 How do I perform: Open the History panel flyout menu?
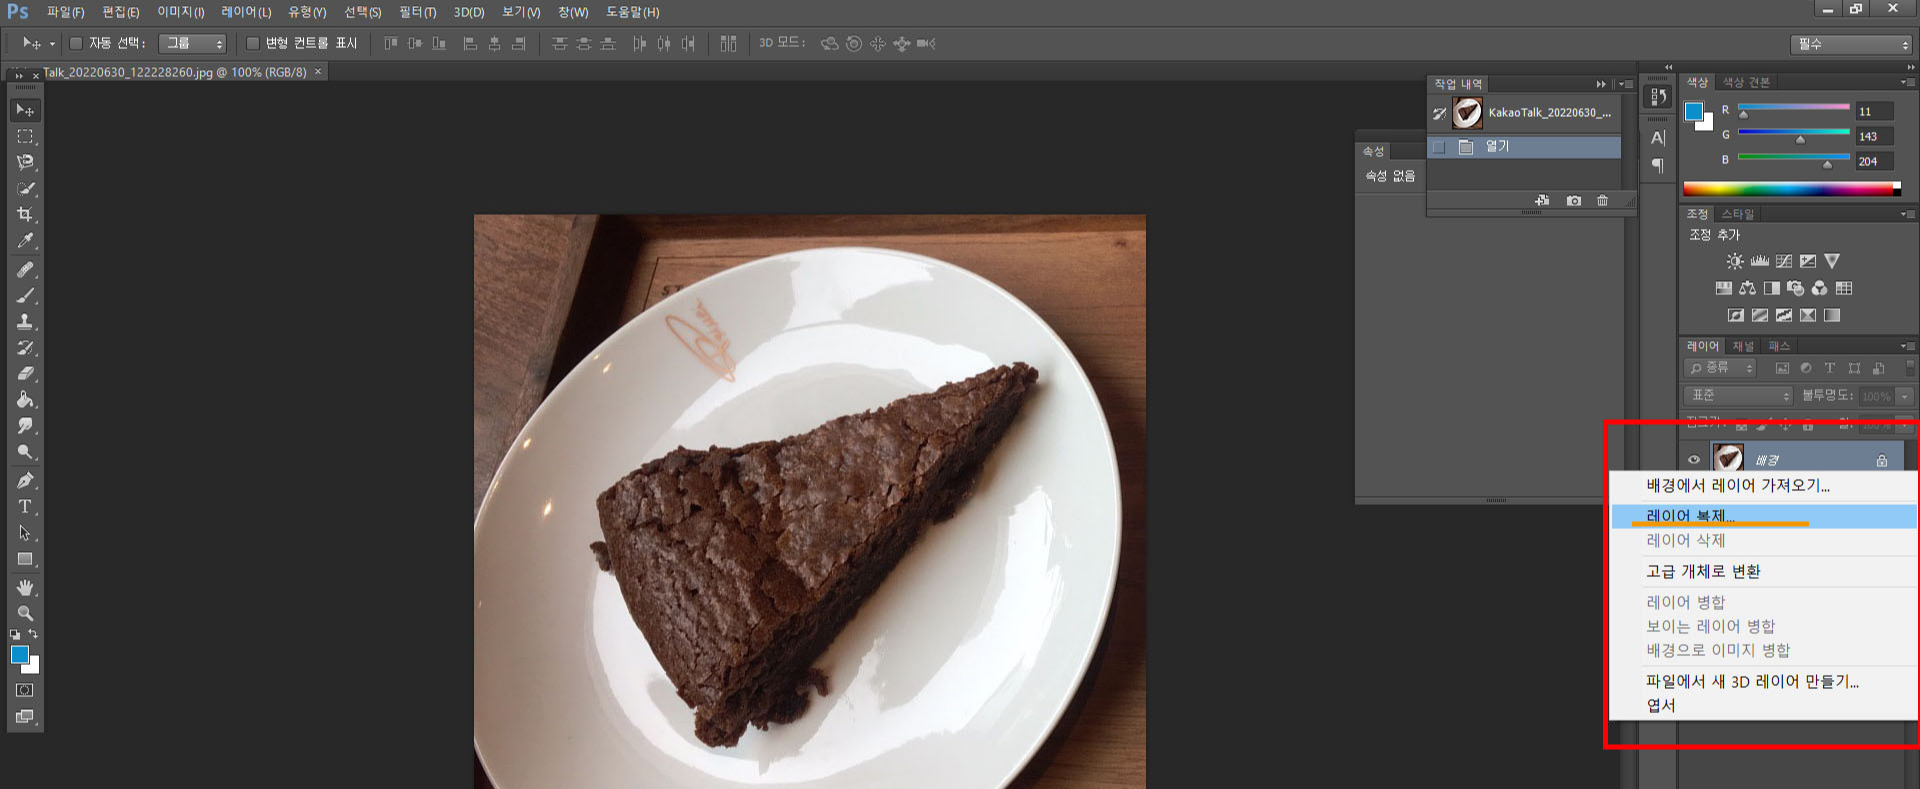1625,84
